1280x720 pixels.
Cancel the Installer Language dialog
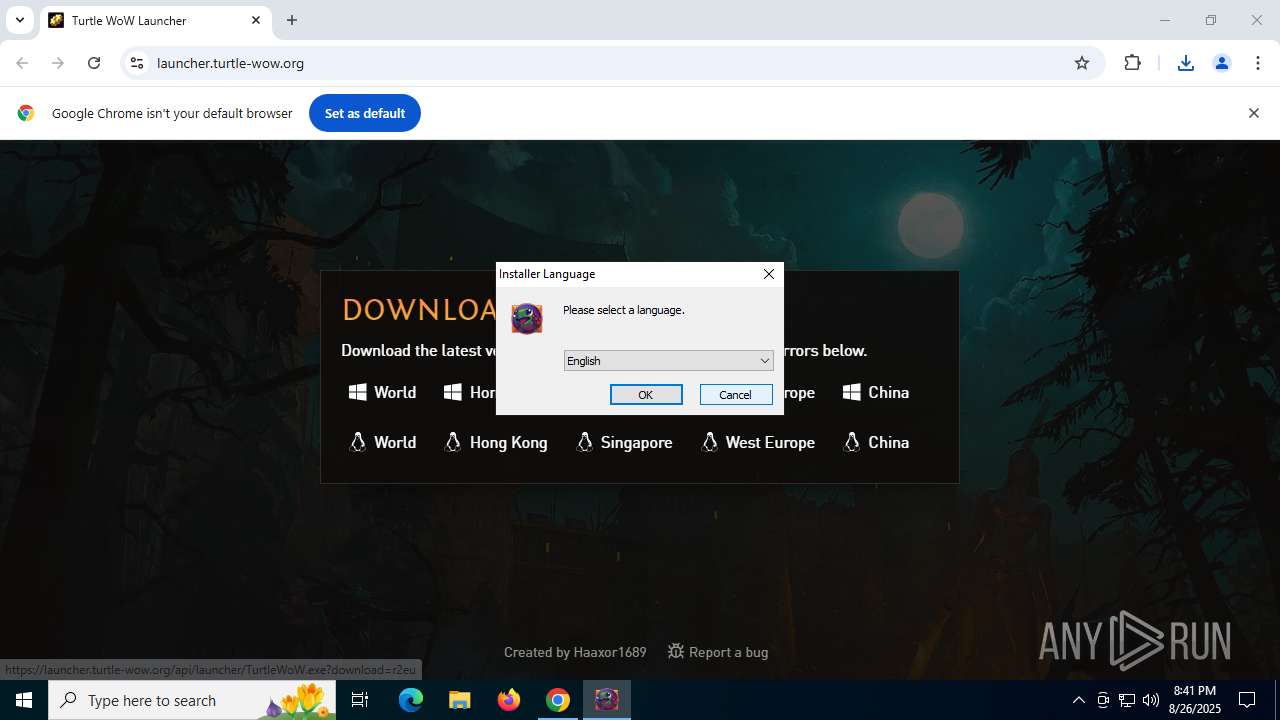pyautogui.click(x=736, y=395)
